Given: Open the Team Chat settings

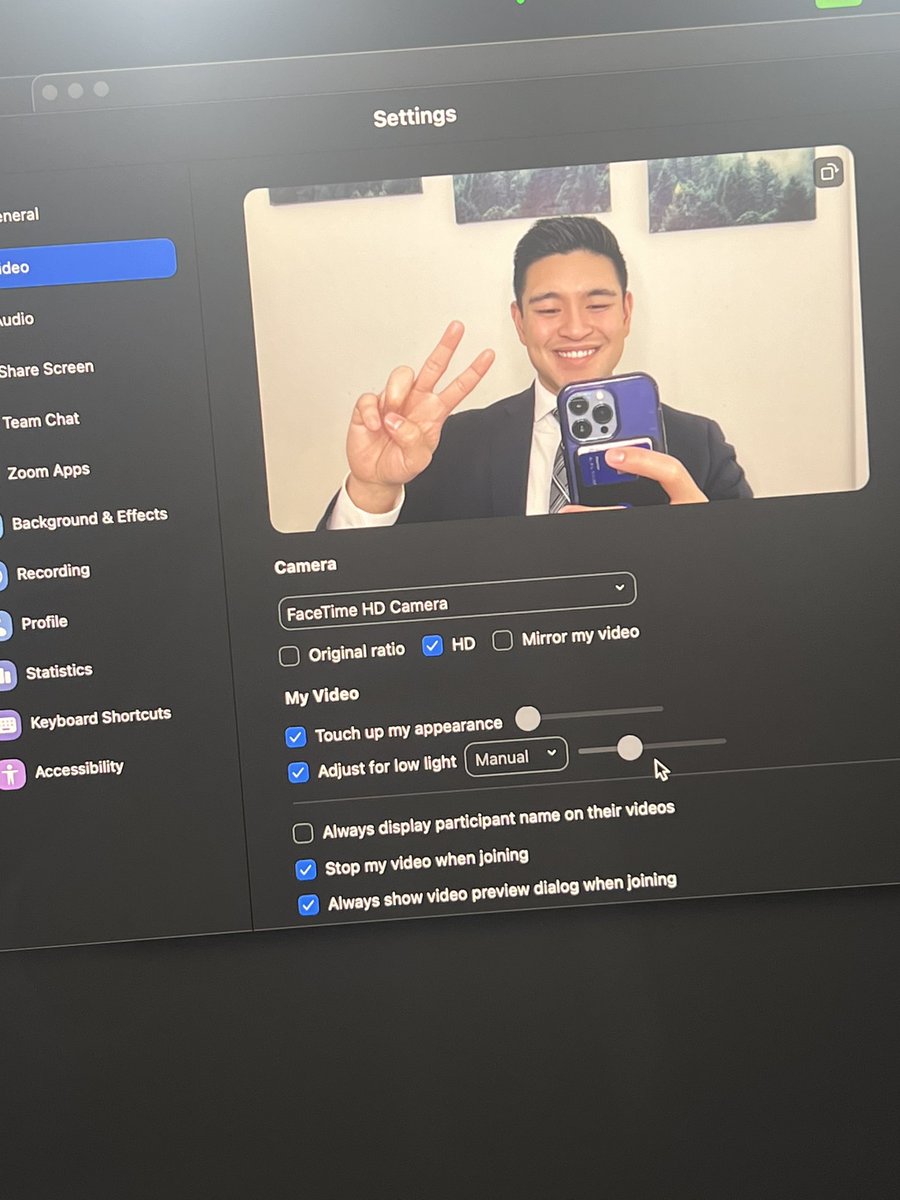Looking at the screenshot, I should (40, 421).
